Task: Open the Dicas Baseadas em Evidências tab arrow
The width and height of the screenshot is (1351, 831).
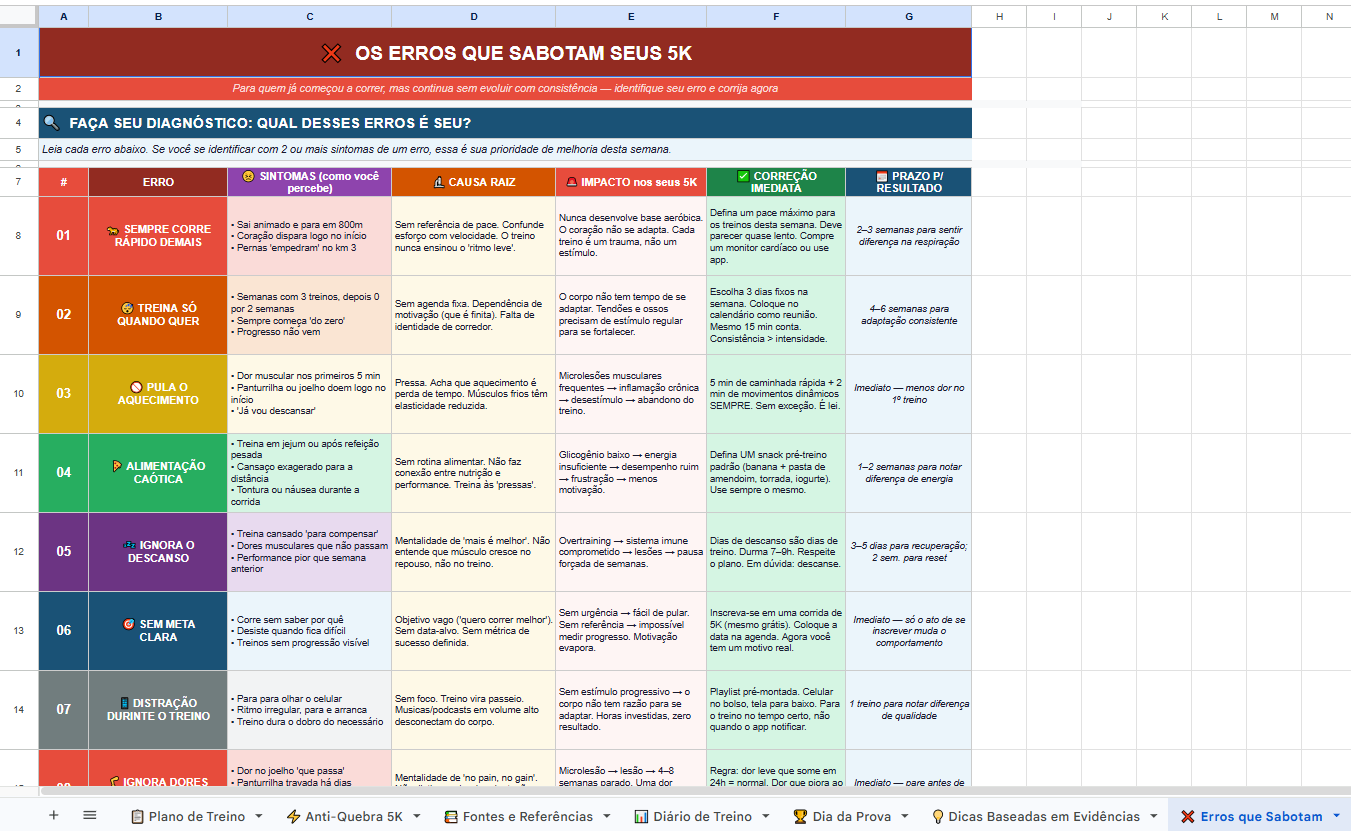Action: click(x=1153, y=816)
